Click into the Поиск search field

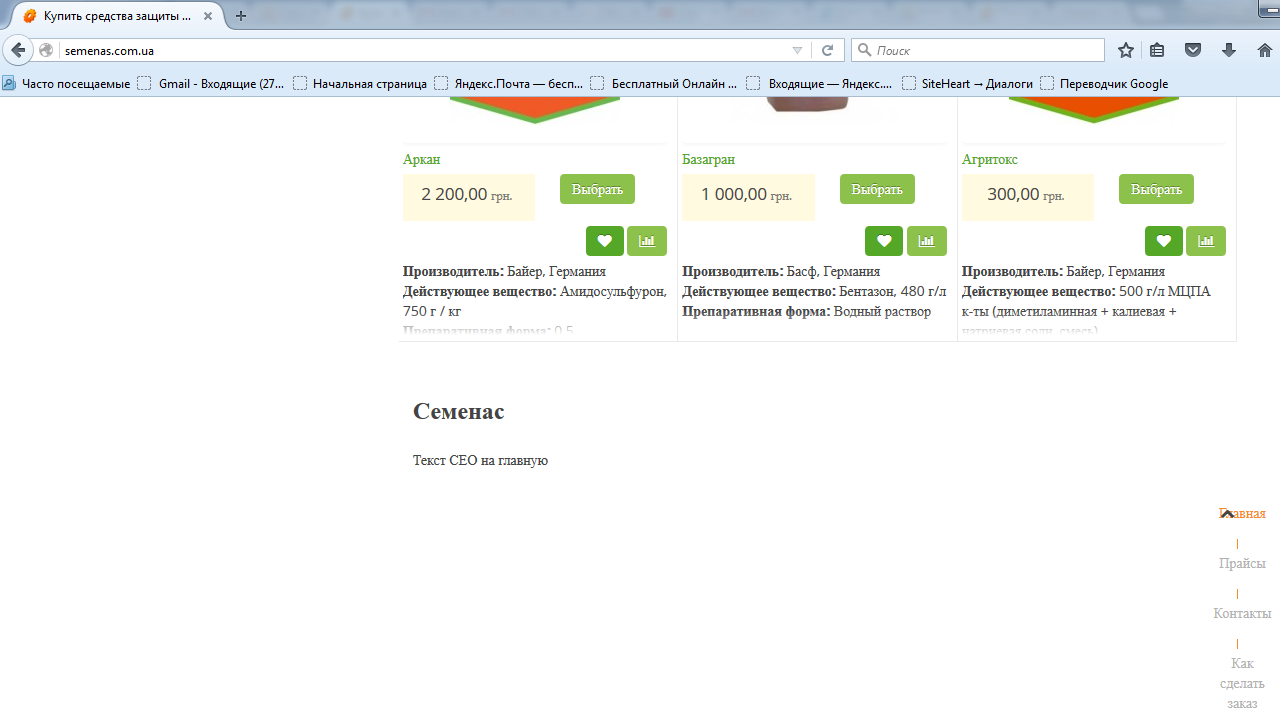coord(985,50)
